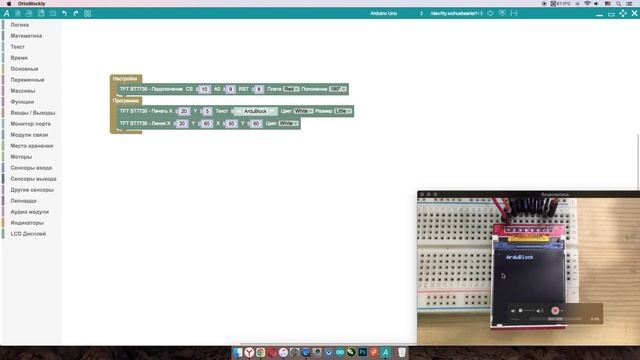Select the Индикаторы category
Image resolution: width=640 pixels, height=360 pixels.
point(27,223)
